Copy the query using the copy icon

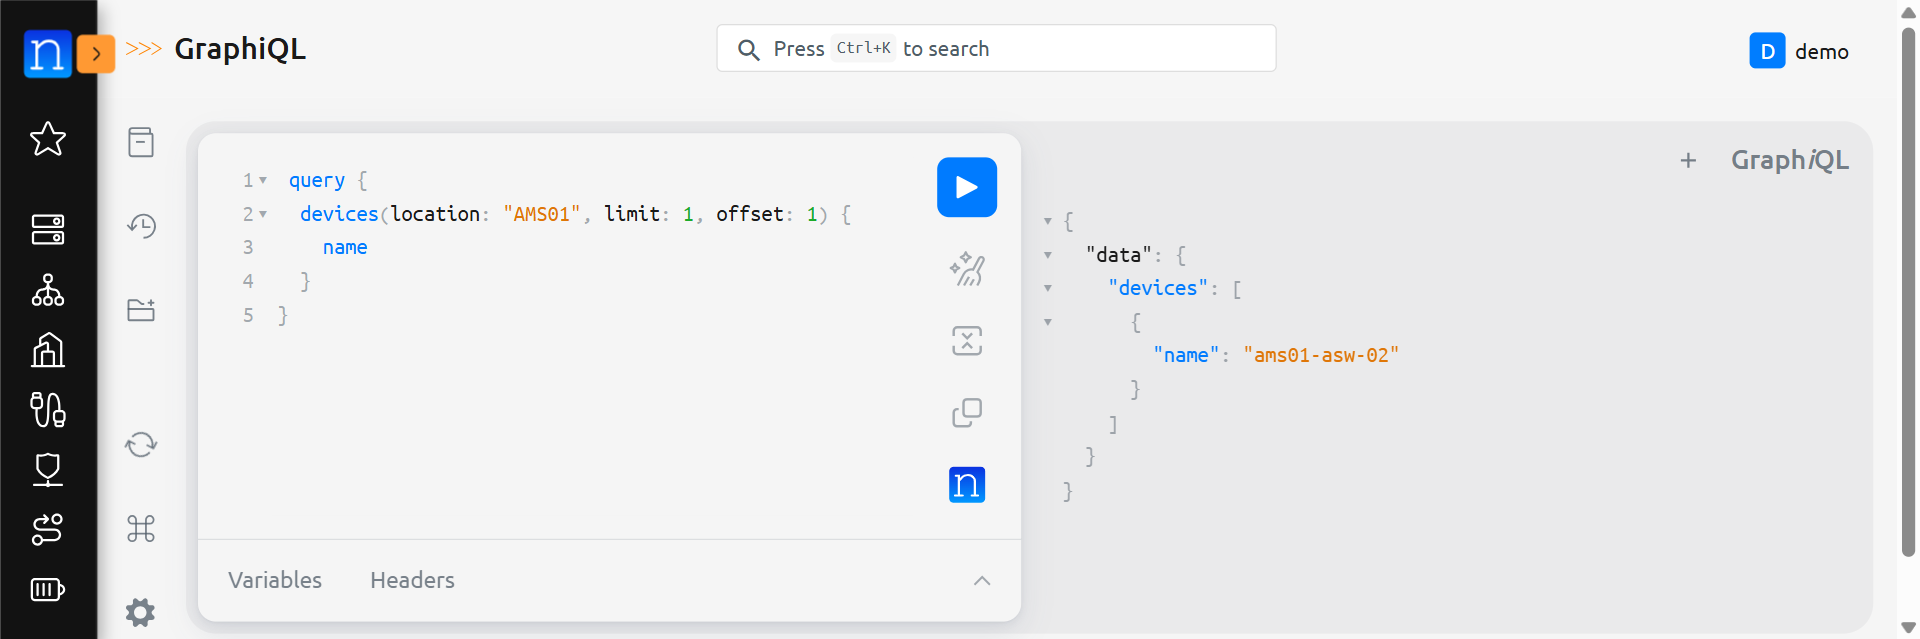(x=966, y=412)
